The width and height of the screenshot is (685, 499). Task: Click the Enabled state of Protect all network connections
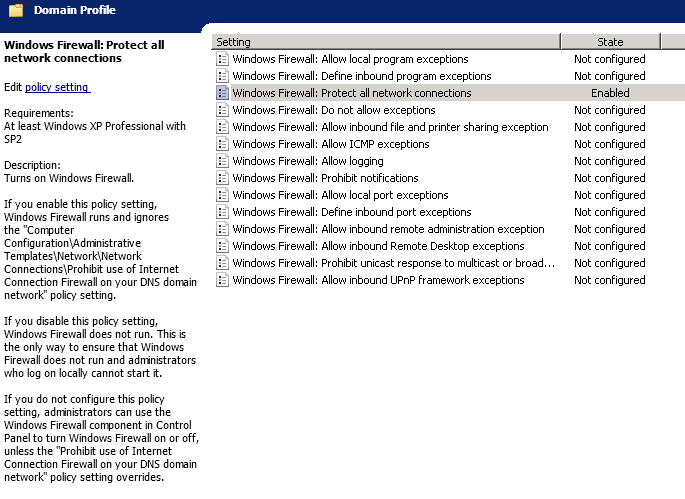[609, 93]
